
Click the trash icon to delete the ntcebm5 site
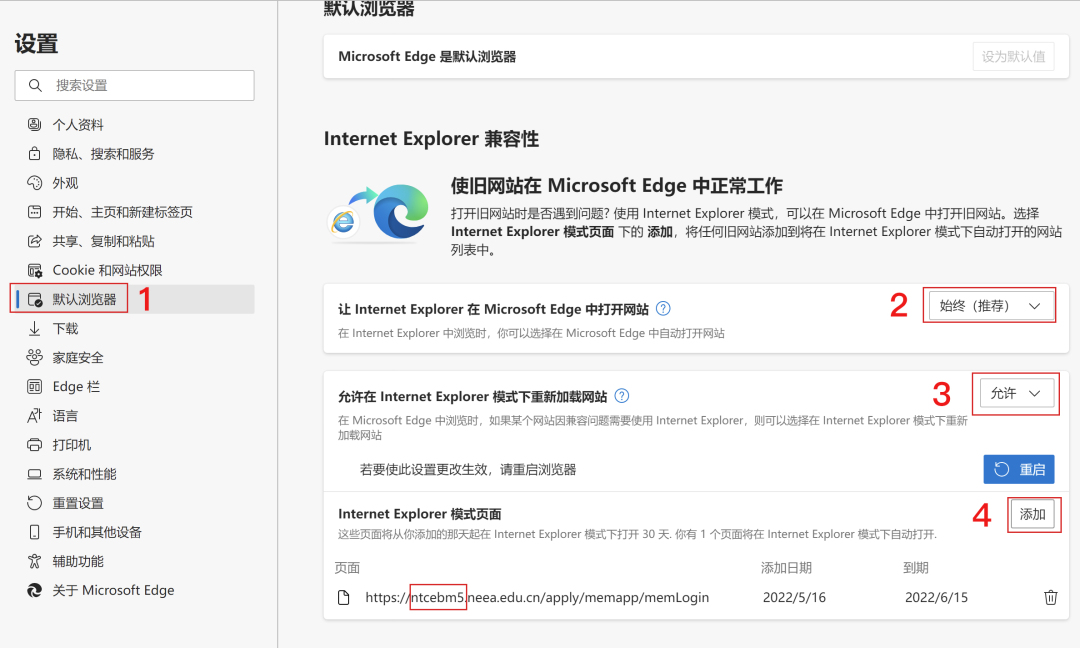(x=1050, y=596)
